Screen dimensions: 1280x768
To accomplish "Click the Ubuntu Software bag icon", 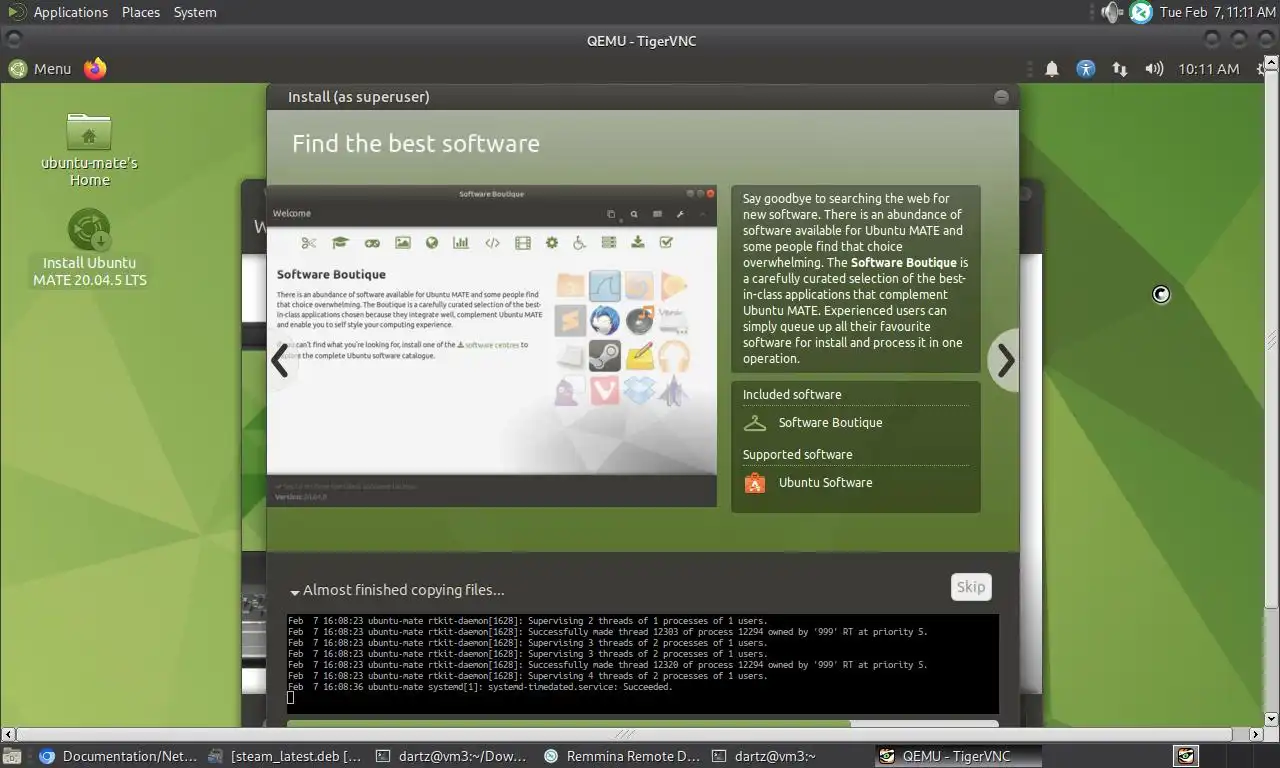I will (755, 483).
